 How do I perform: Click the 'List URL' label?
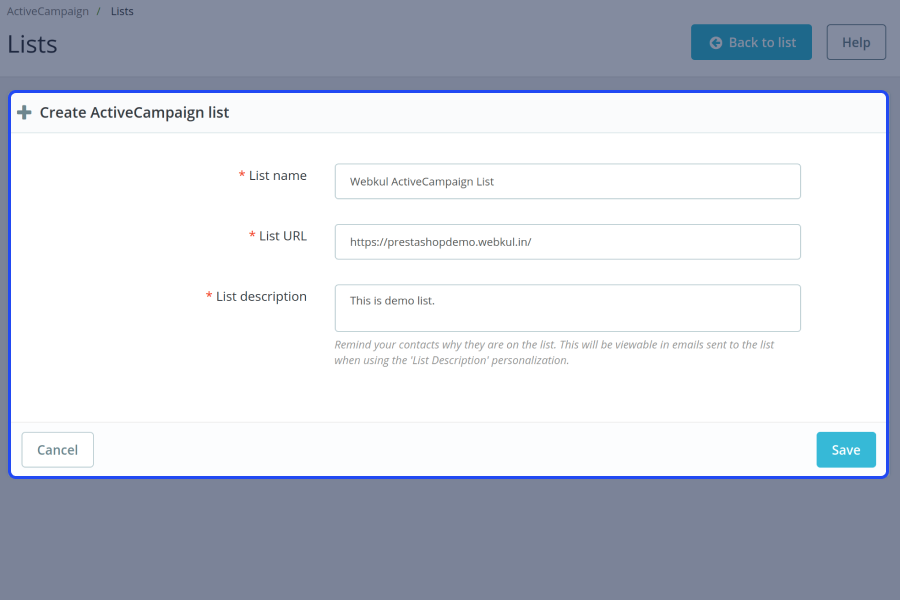(283, 236)
